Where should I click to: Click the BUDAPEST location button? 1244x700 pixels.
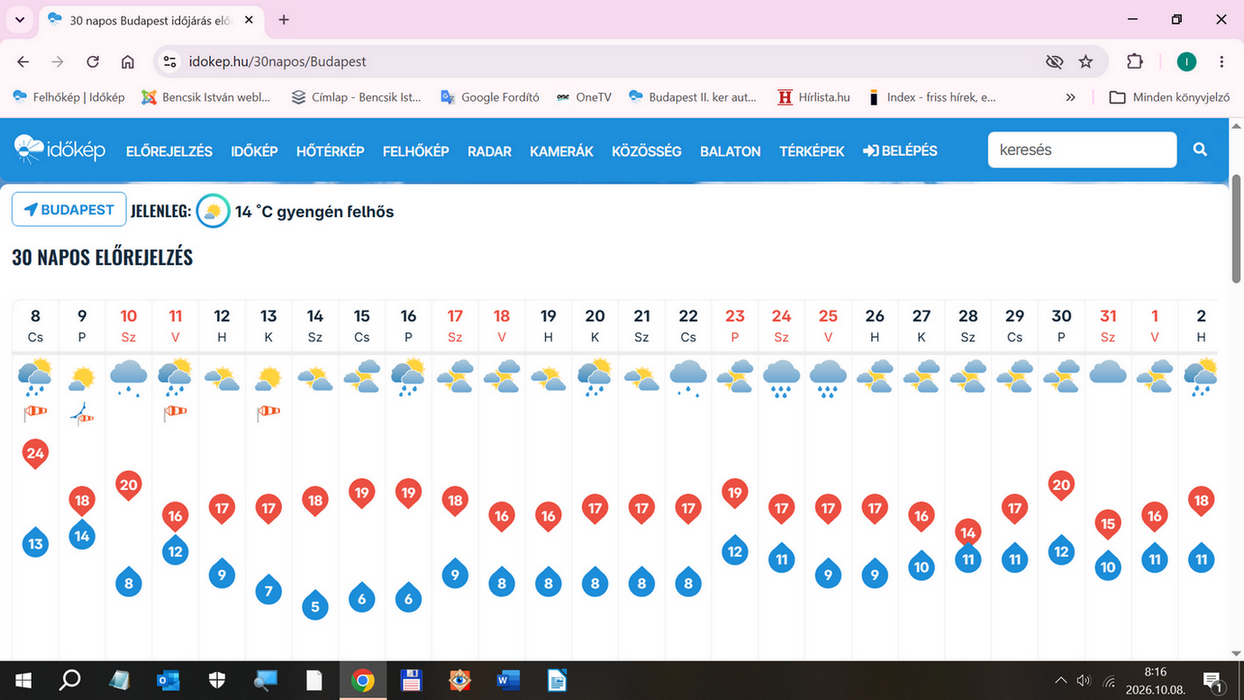pyautogui.click(x=69, y=210)
